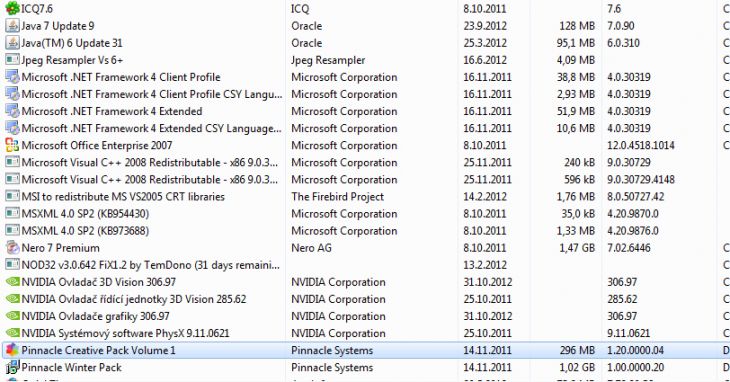Click the MSXML 4.0 SP2 (KB954430) icon
Screen dimensions: 730x382
(12, 214)
